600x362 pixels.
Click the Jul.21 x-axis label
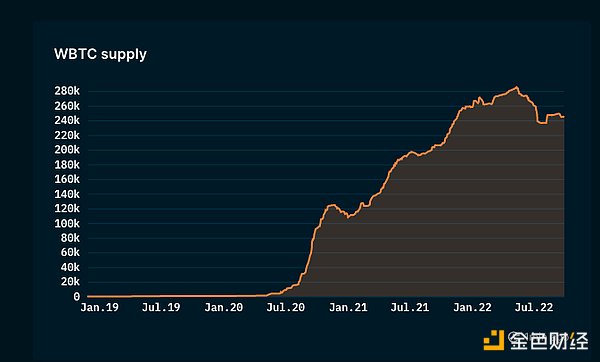(410, 307)
